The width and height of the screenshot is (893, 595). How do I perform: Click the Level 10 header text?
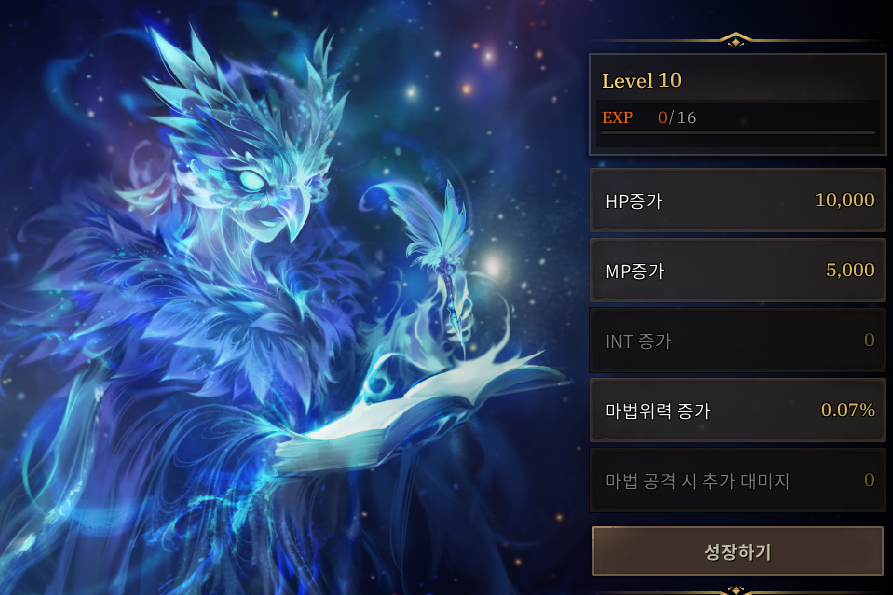(x=642, y=81)
